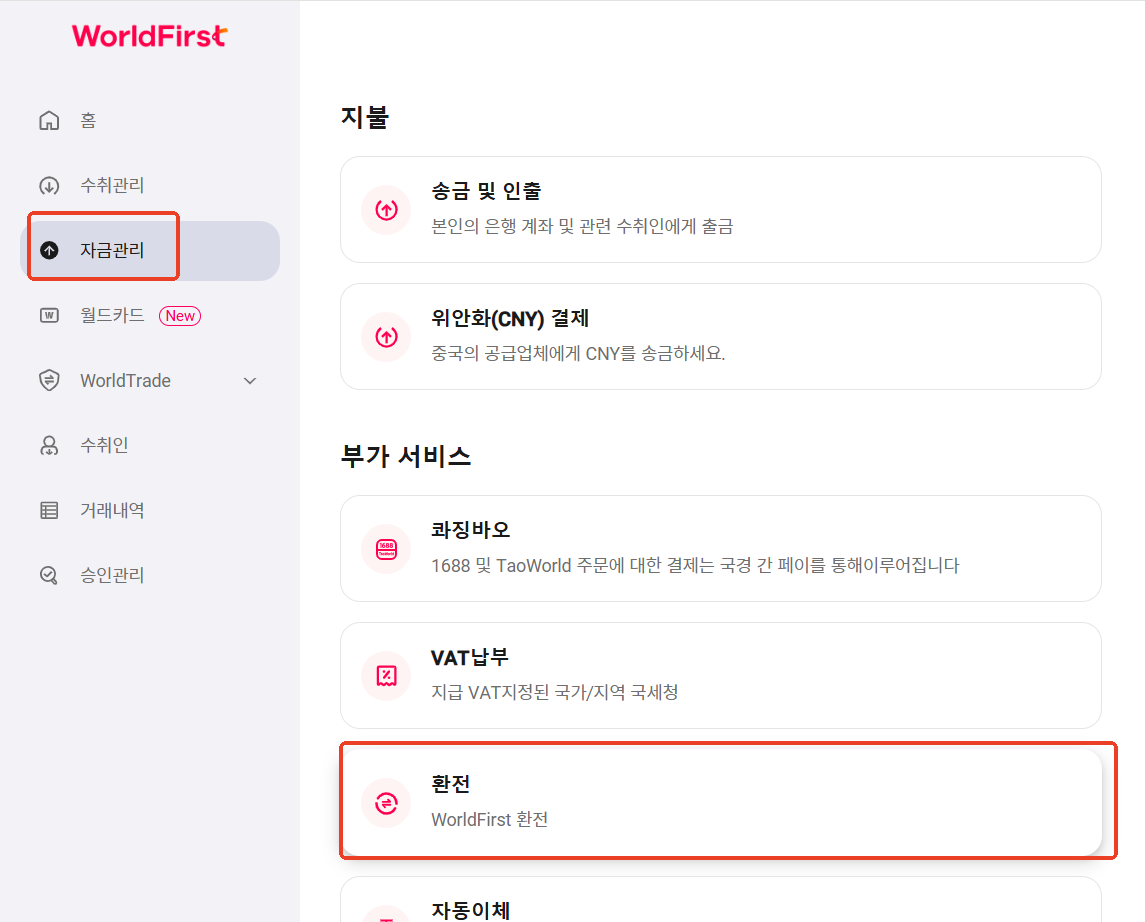Image resolution: width=1145 pixels, height=922 pixels.
Task: Select the 승인관리 sidebar label
Action: tap(112, 575)
